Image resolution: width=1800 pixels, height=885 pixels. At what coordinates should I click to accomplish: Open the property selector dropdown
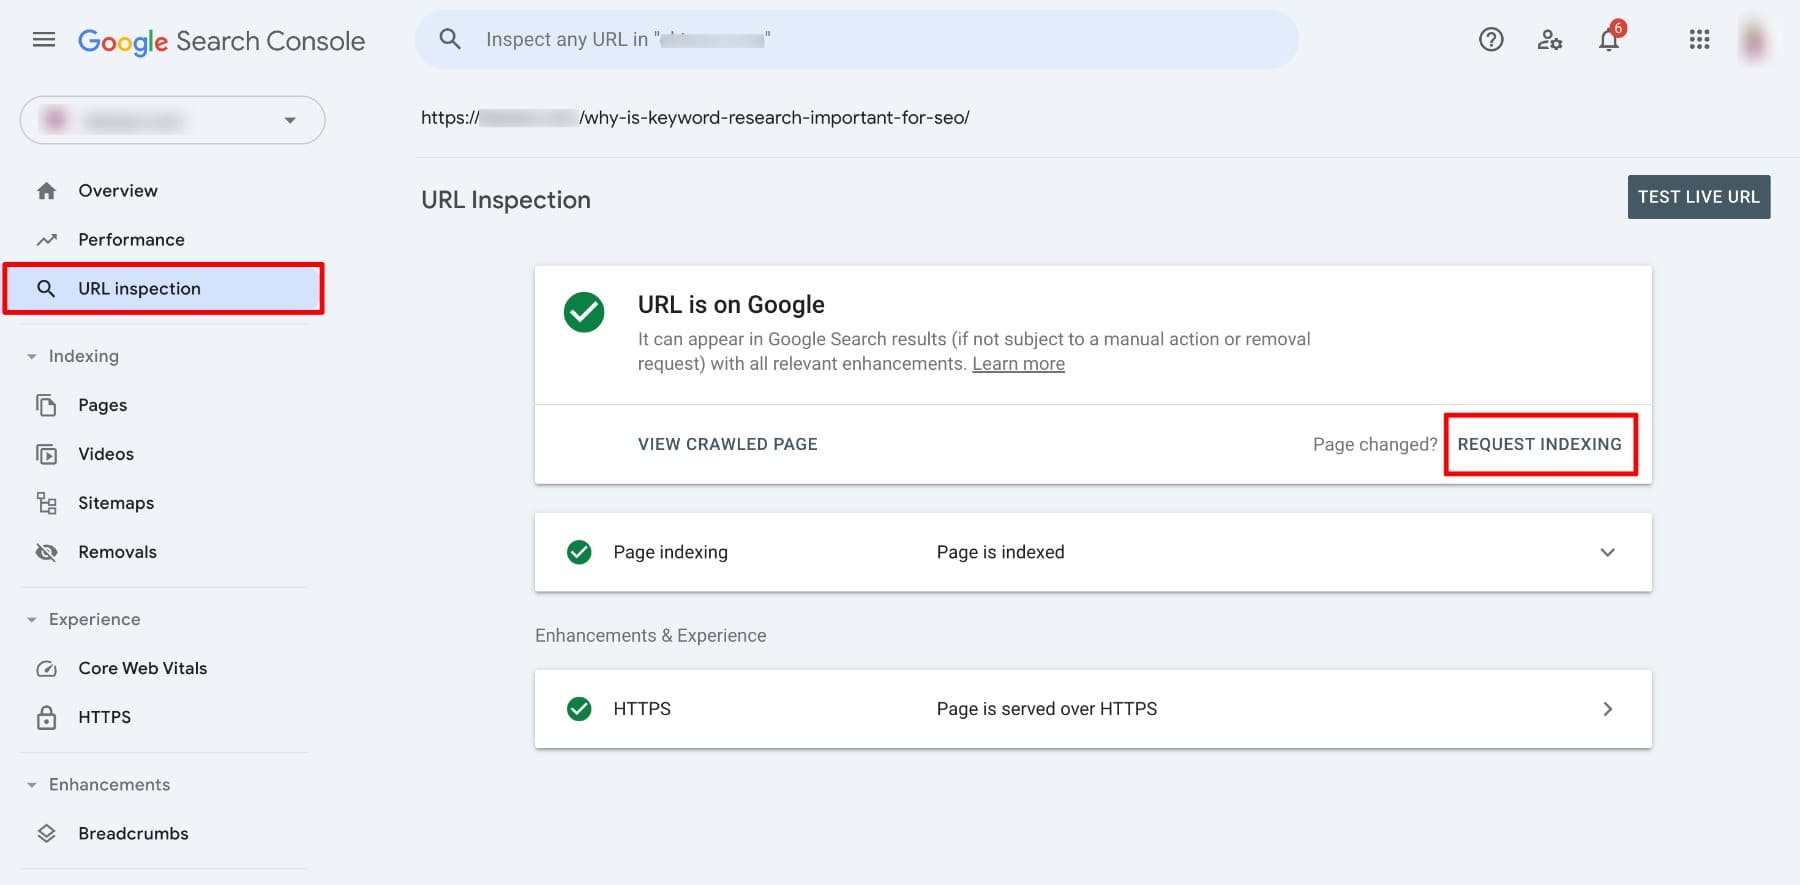(172, 120)
